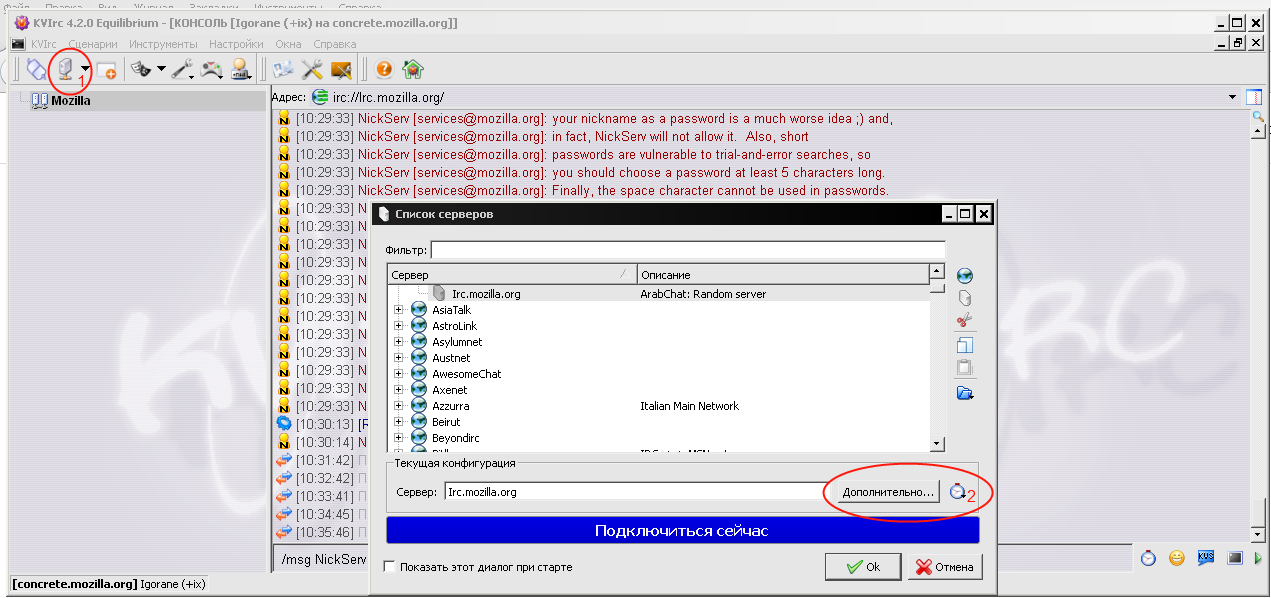The image size is (1271, 598).
Task: Click the orange question mark help icon
Action: coord(384,69)
